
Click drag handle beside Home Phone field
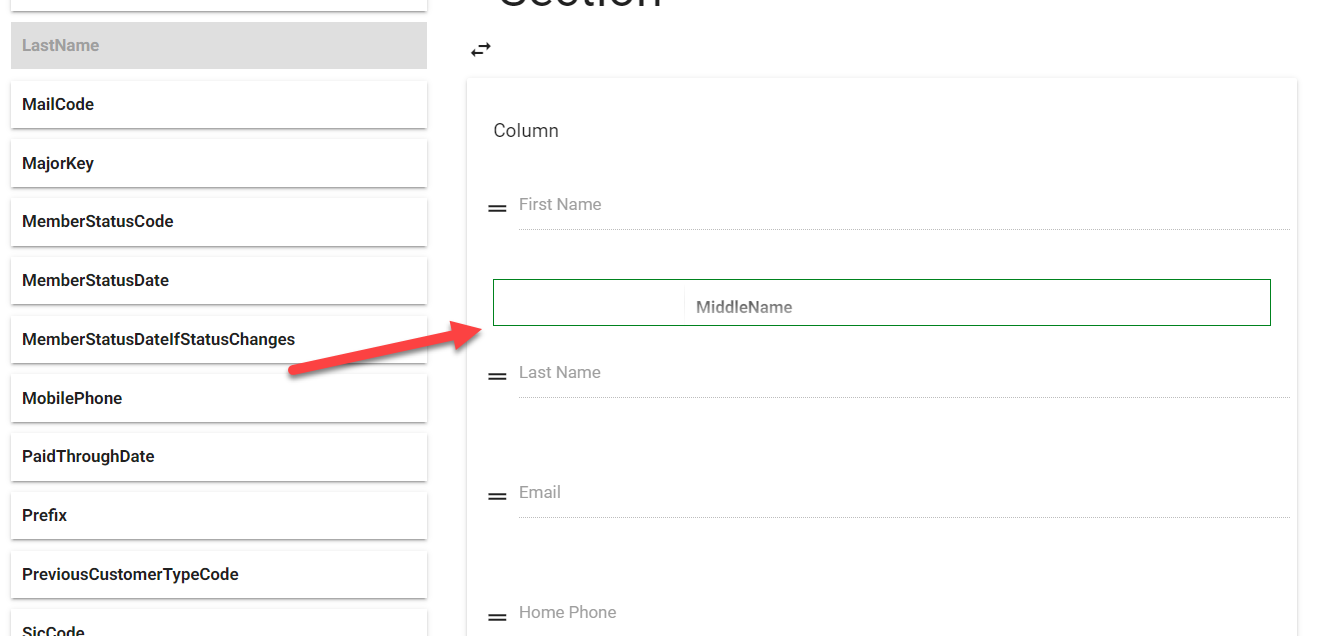coord(497,616)
